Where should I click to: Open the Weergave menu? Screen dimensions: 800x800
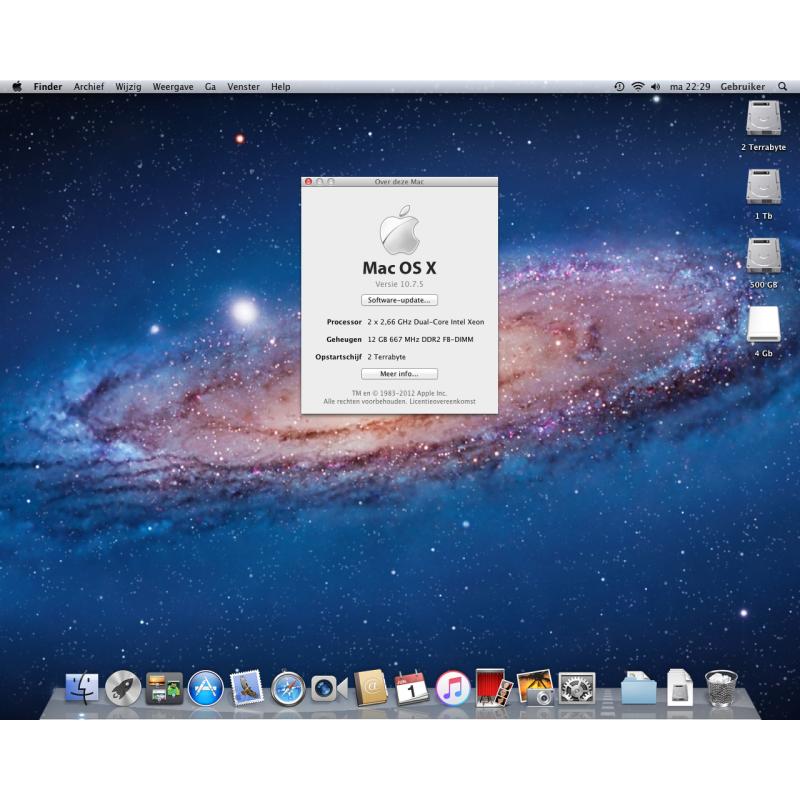[x=173, y=87]
